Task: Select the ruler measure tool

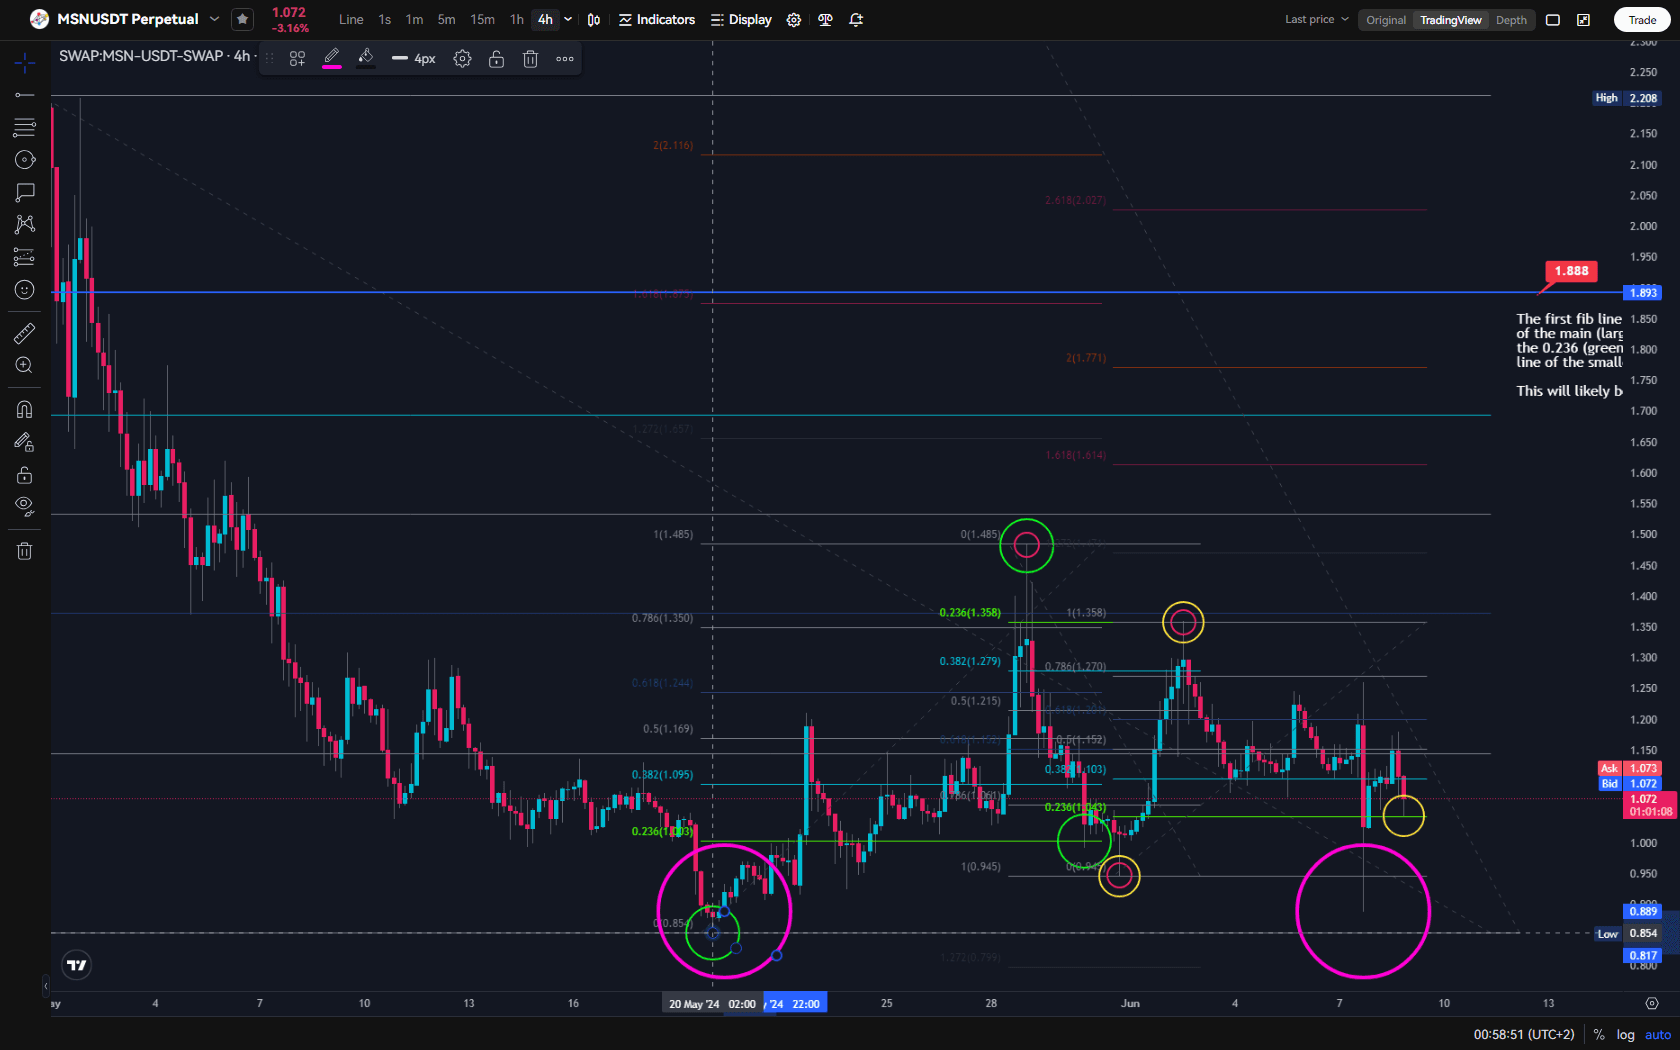Action: [25, 333]
